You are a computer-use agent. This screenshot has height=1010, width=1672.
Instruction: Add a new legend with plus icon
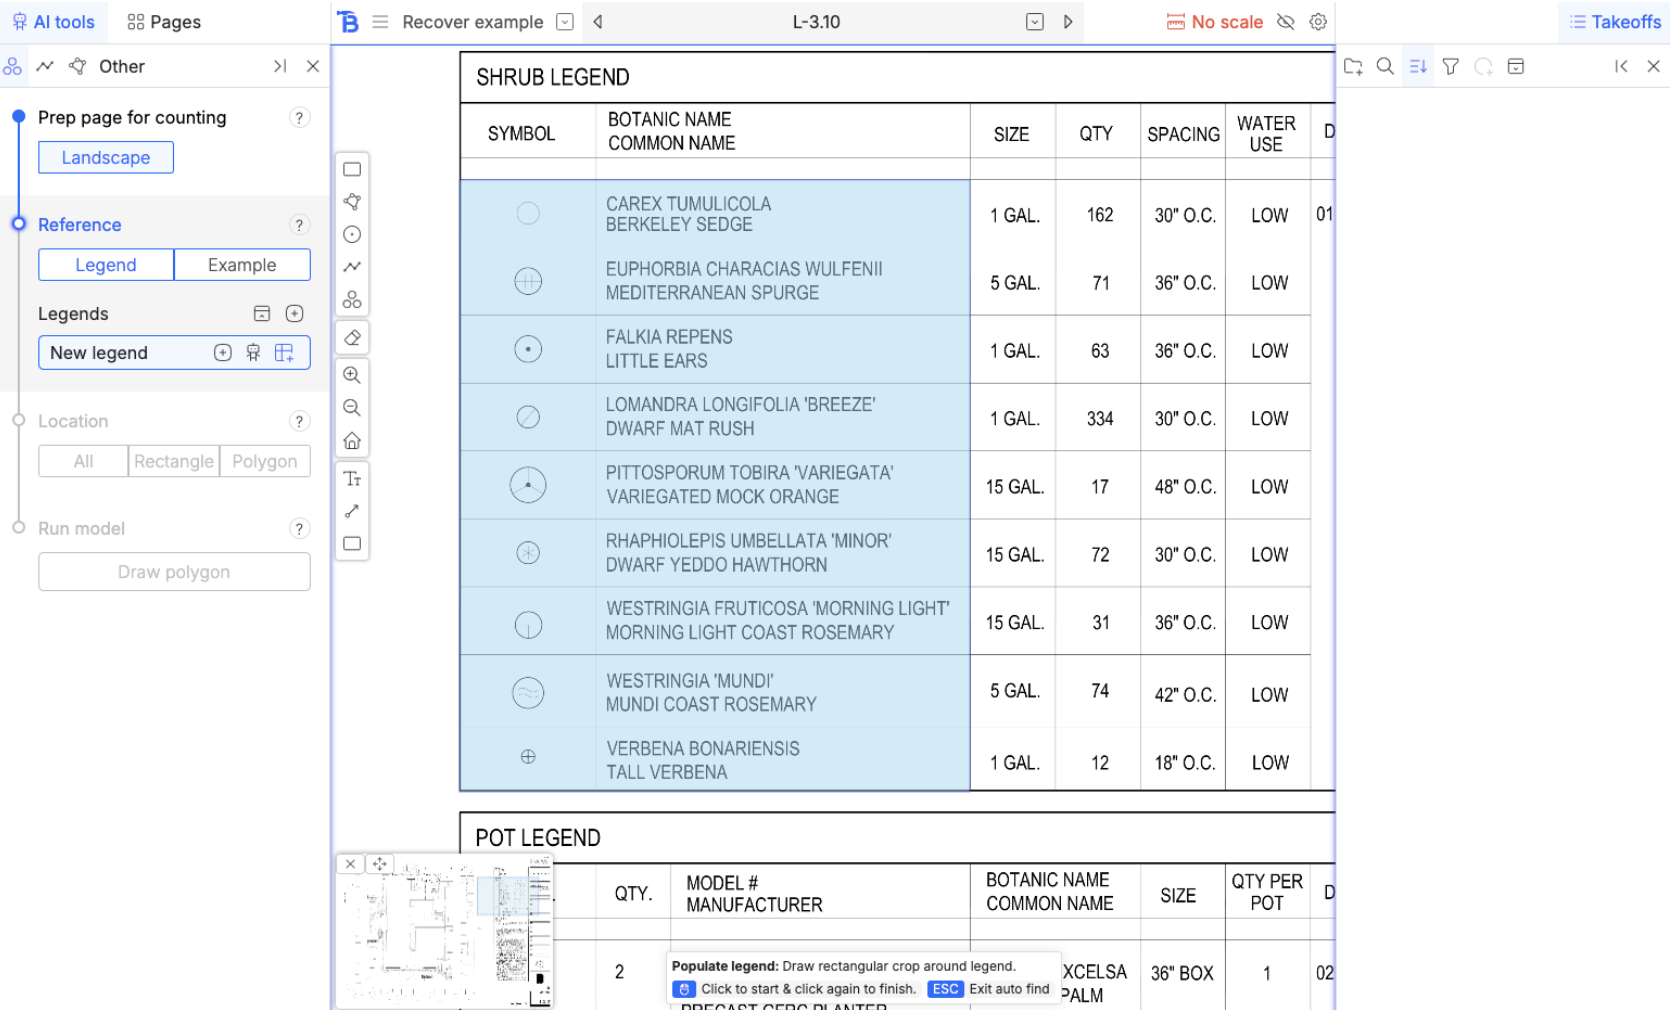pyautogui.click(x=294, y=314)
